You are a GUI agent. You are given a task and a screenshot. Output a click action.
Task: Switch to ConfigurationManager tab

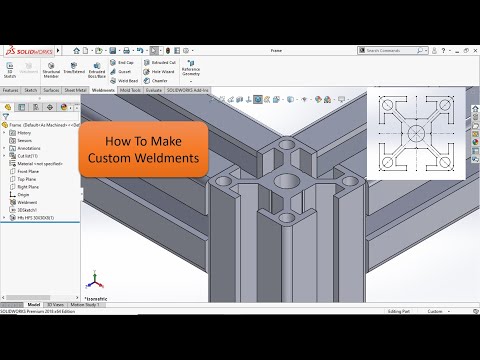coord(36,107)
